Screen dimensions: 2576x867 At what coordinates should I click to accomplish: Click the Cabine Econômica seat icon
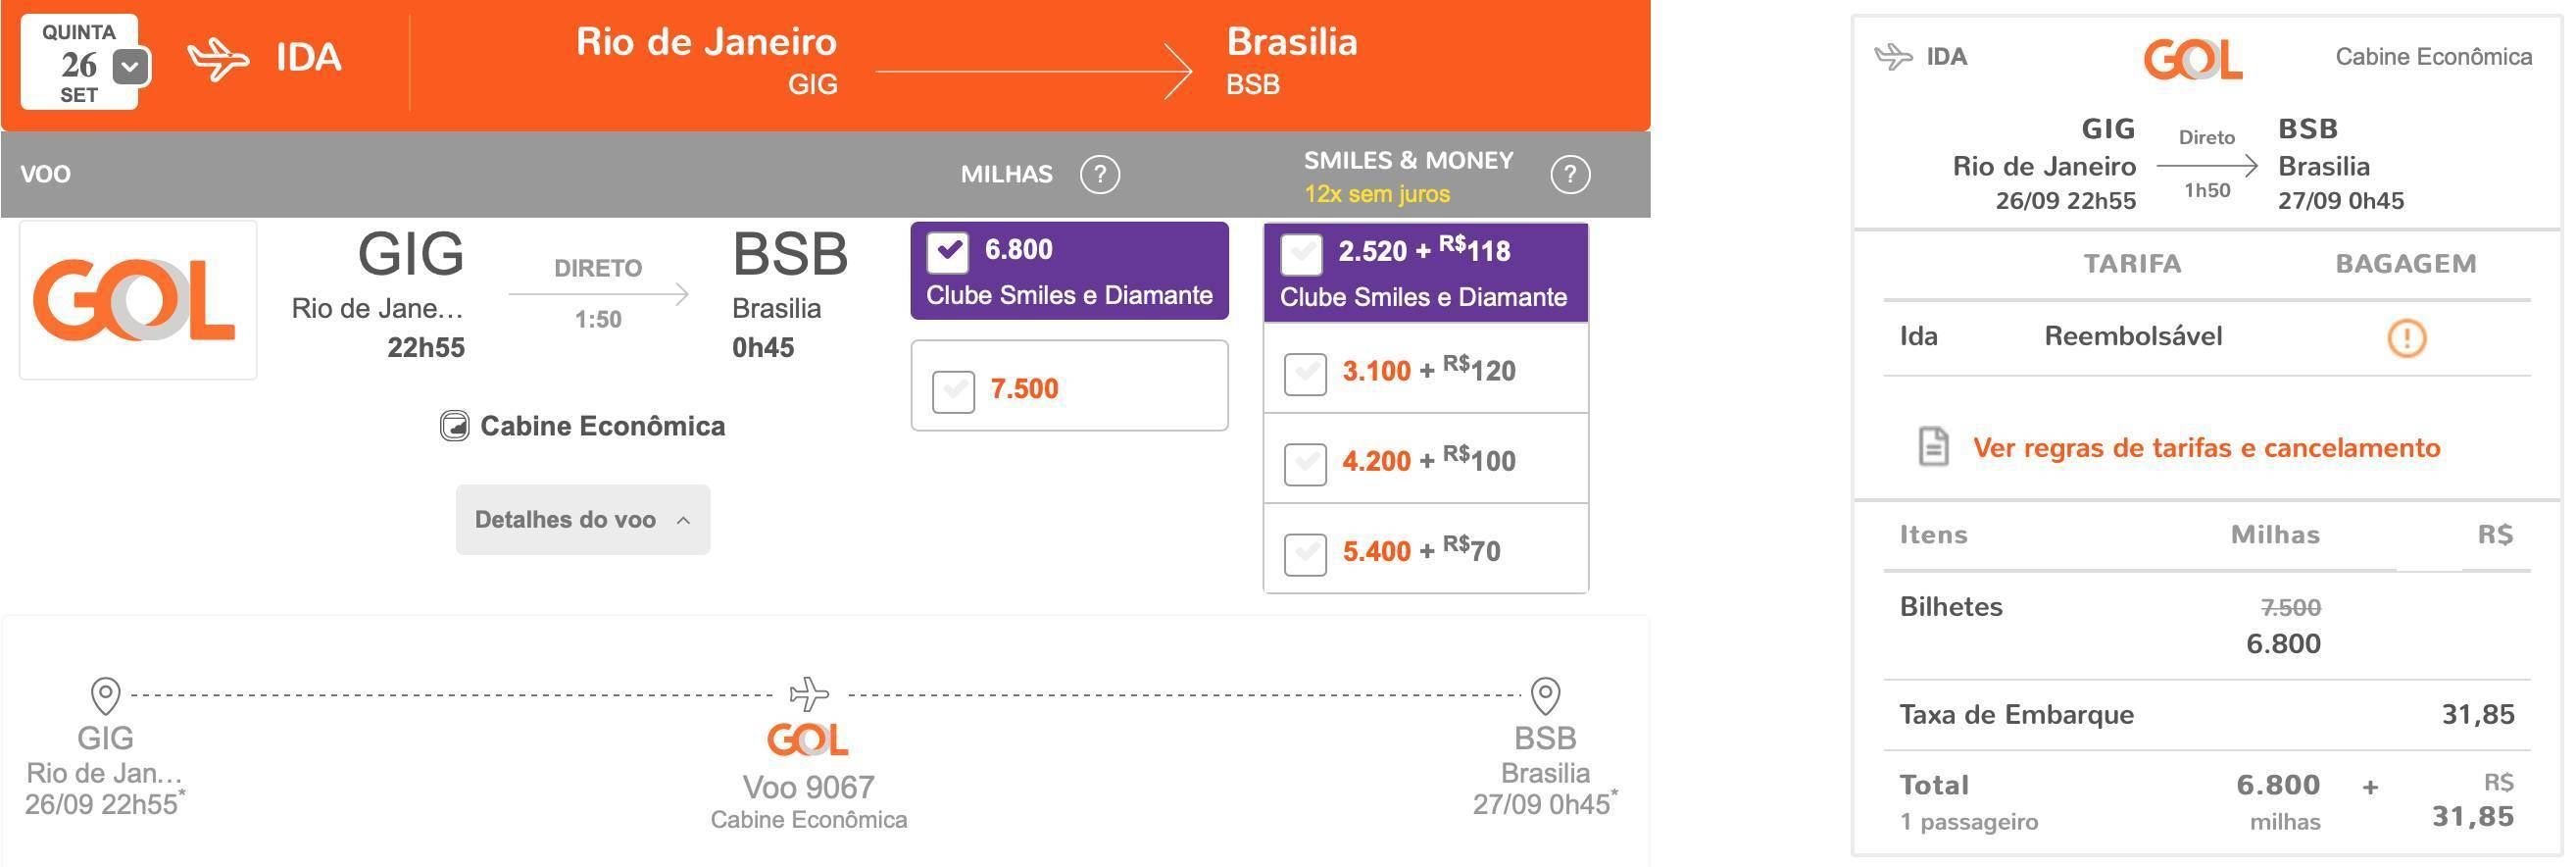tap(454, 426)
